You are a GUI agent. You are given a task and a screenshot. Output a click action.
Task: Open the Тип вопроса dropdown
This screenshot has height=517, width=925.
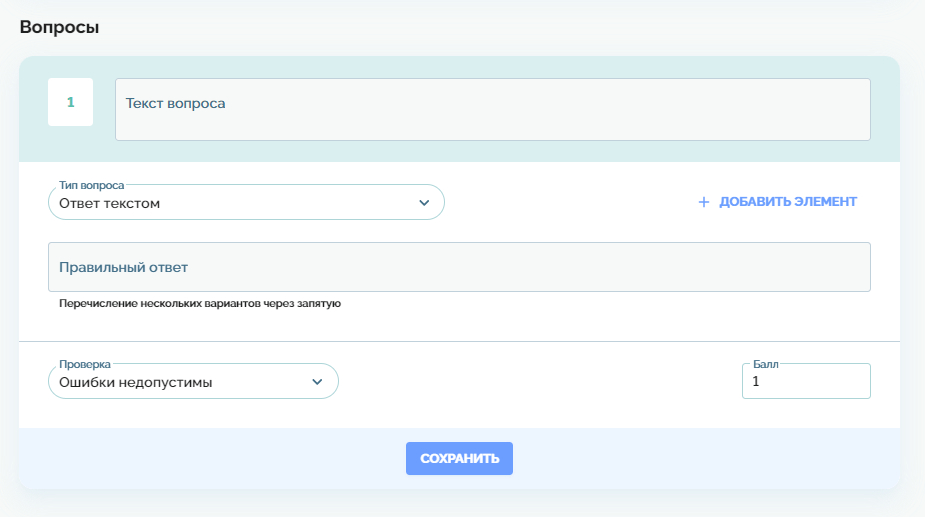[x=245, y=203]
